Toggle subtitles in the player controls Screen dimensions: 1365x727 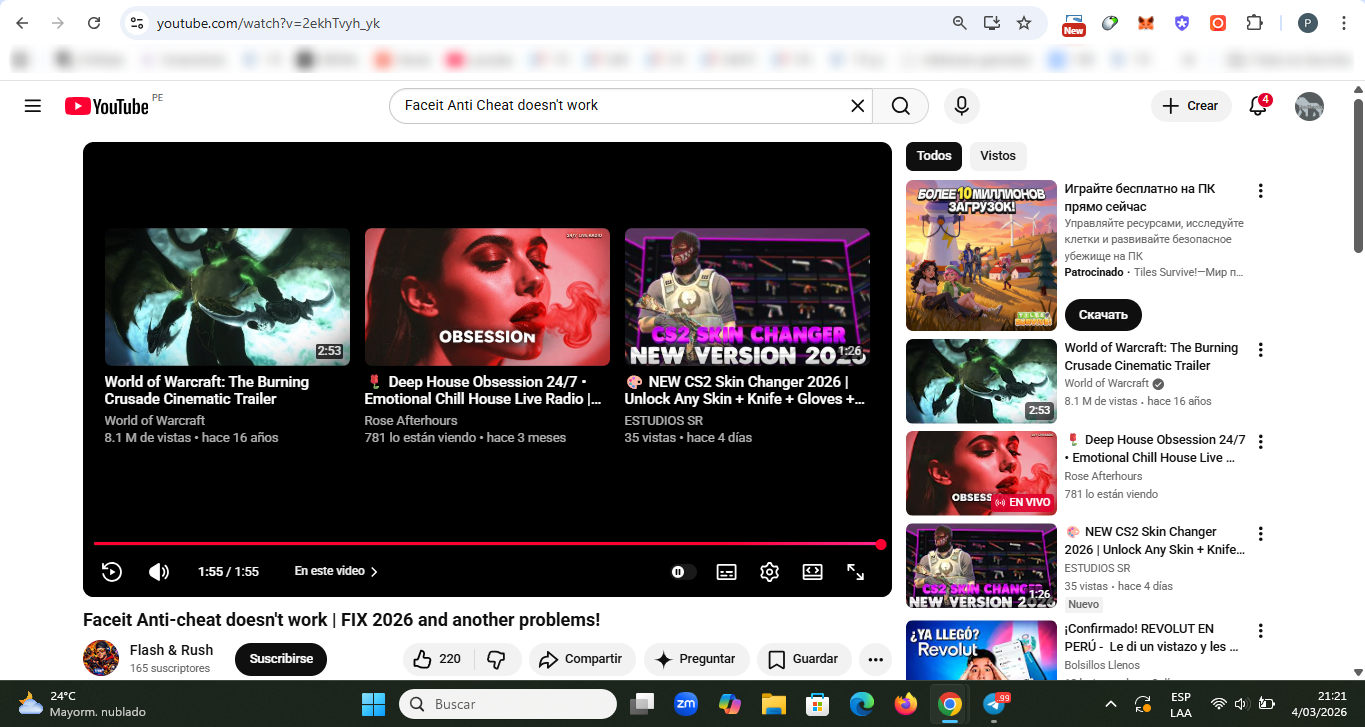[x=727, y=572]
